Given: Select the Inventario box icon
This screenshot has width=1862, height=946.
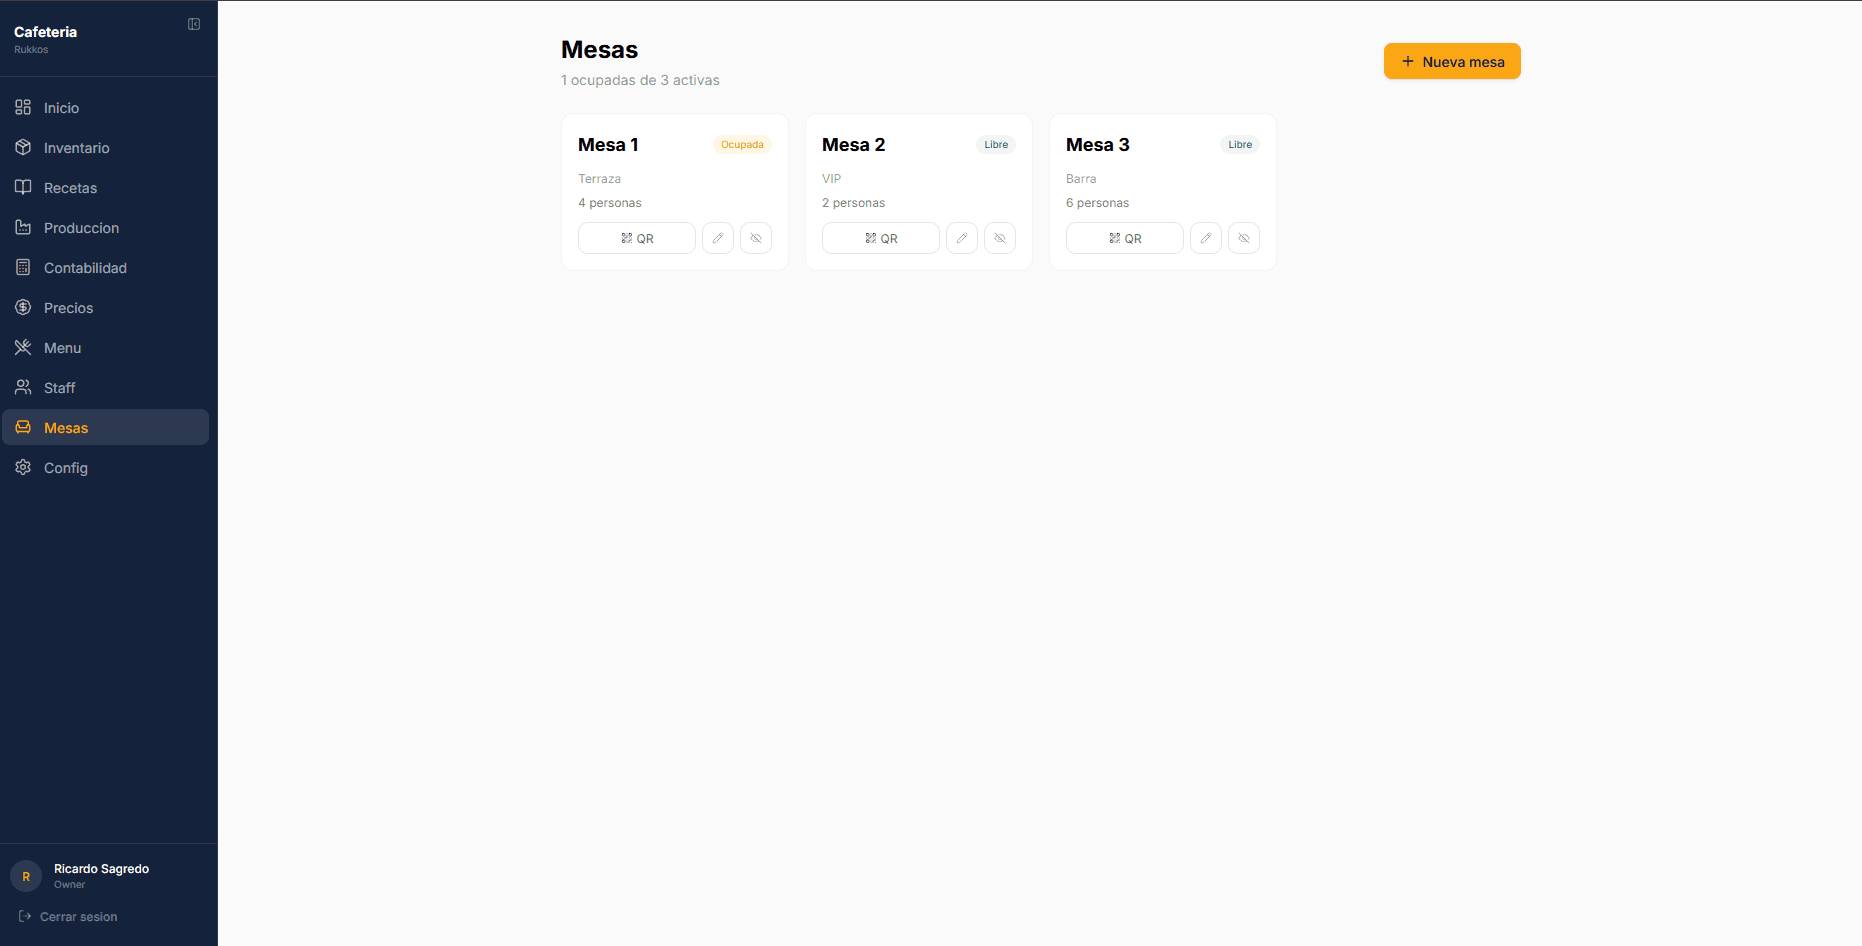Looking at the screenshot, I should point(23,147).
